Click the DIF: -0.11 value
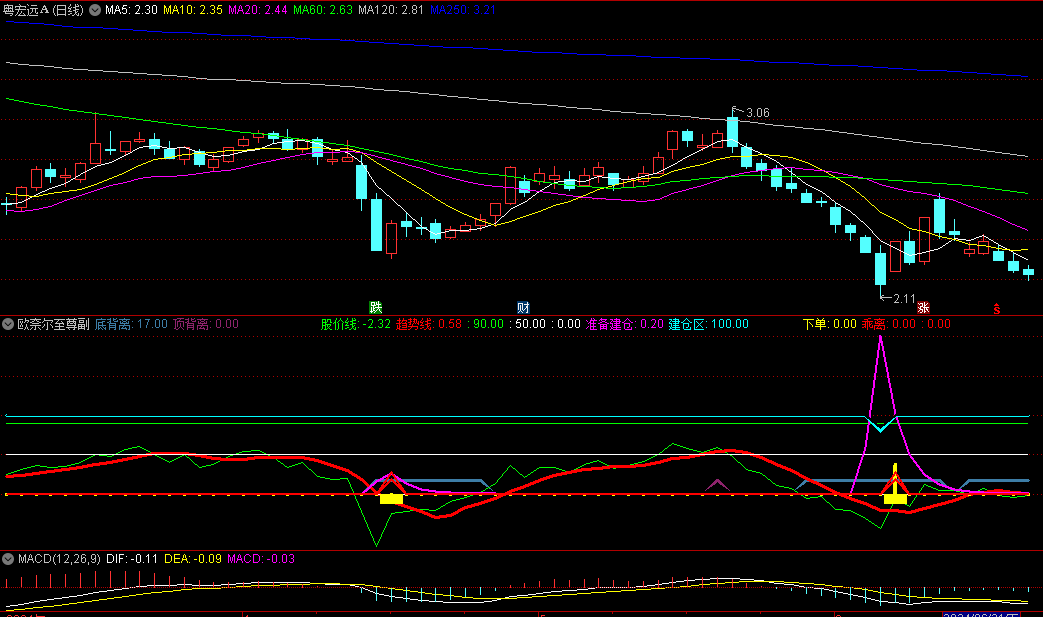The width and height of the screenshot is (1043, 617). 132,559
